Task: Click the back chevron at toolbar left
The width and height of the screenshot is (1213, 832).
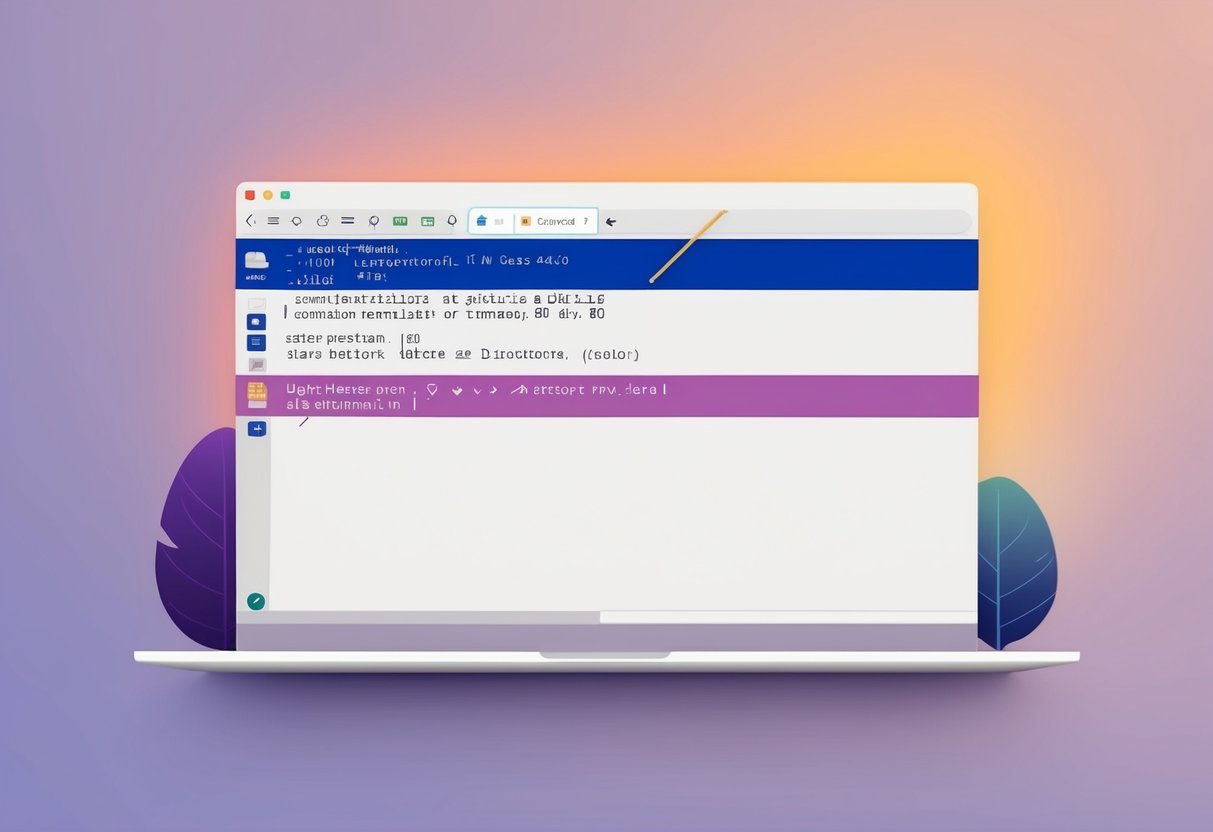Action: 249,220
